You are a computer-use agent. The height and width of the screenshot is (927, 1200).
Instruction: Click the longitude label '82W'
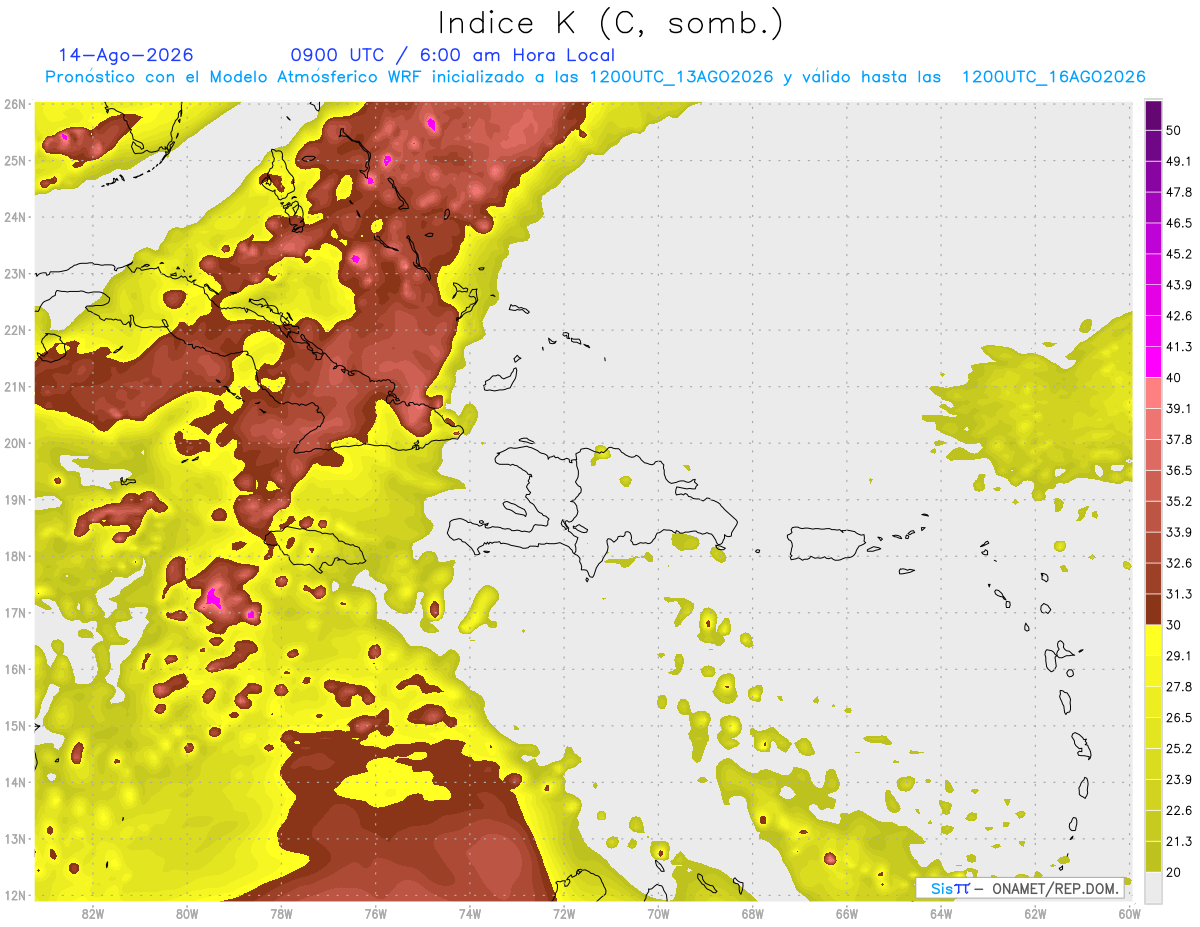pos(92,913)
